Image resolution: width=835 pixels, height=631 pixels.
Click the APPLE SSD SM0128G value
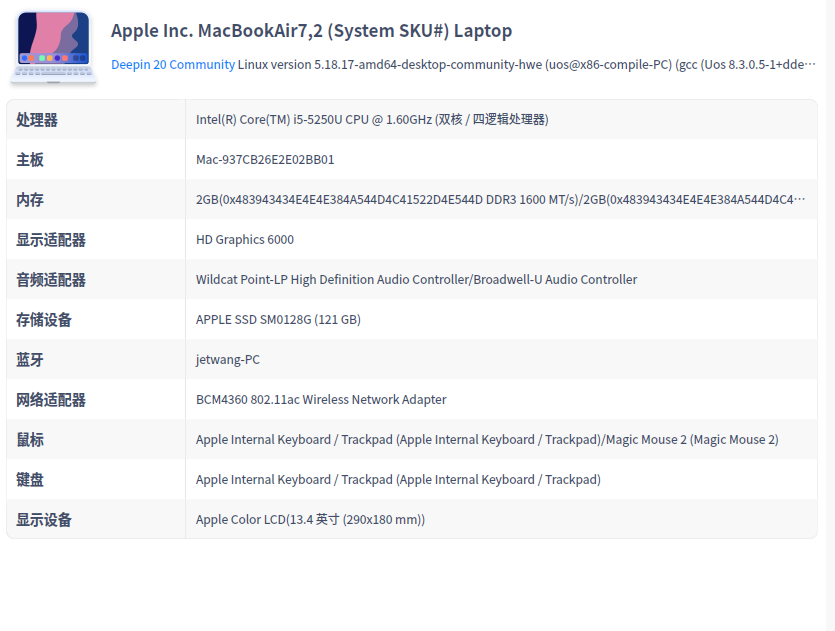coord(278,319)
